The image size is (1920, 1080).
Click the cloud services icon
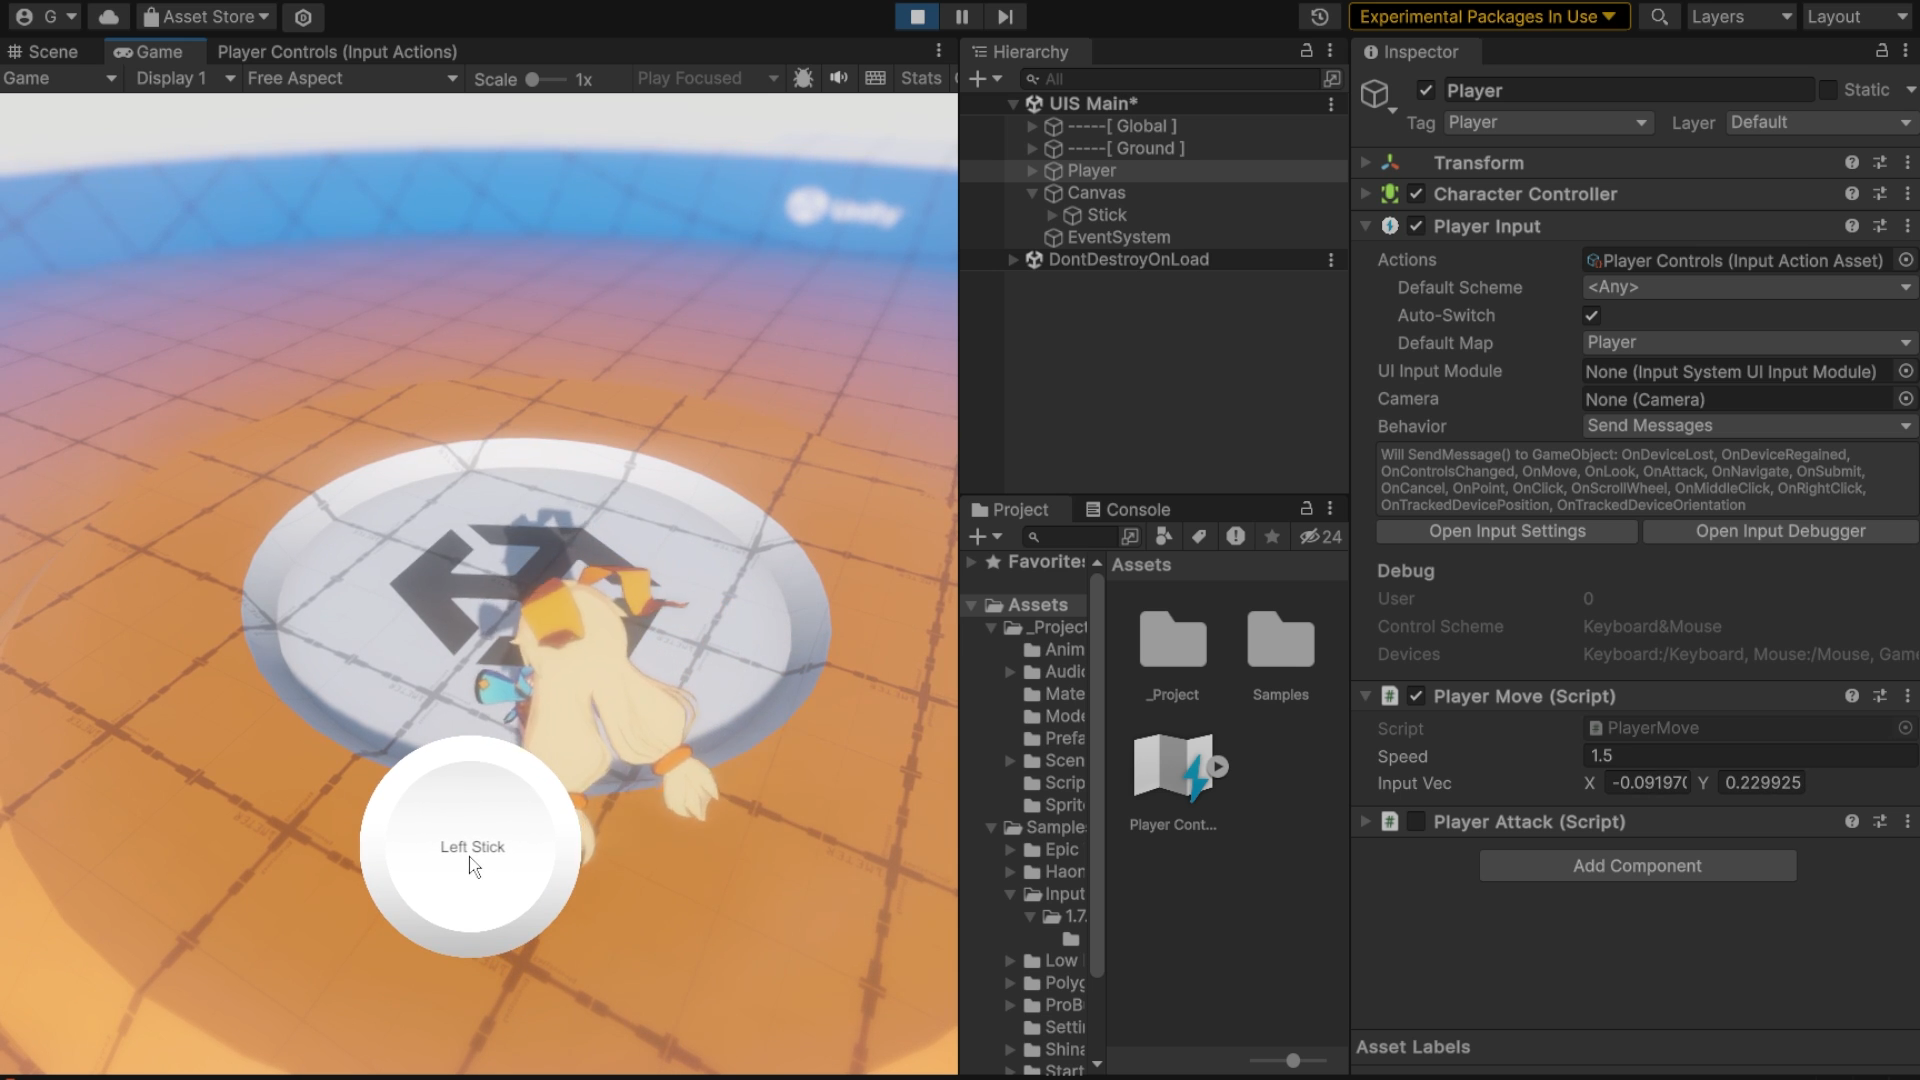click(x=108, y=17)
